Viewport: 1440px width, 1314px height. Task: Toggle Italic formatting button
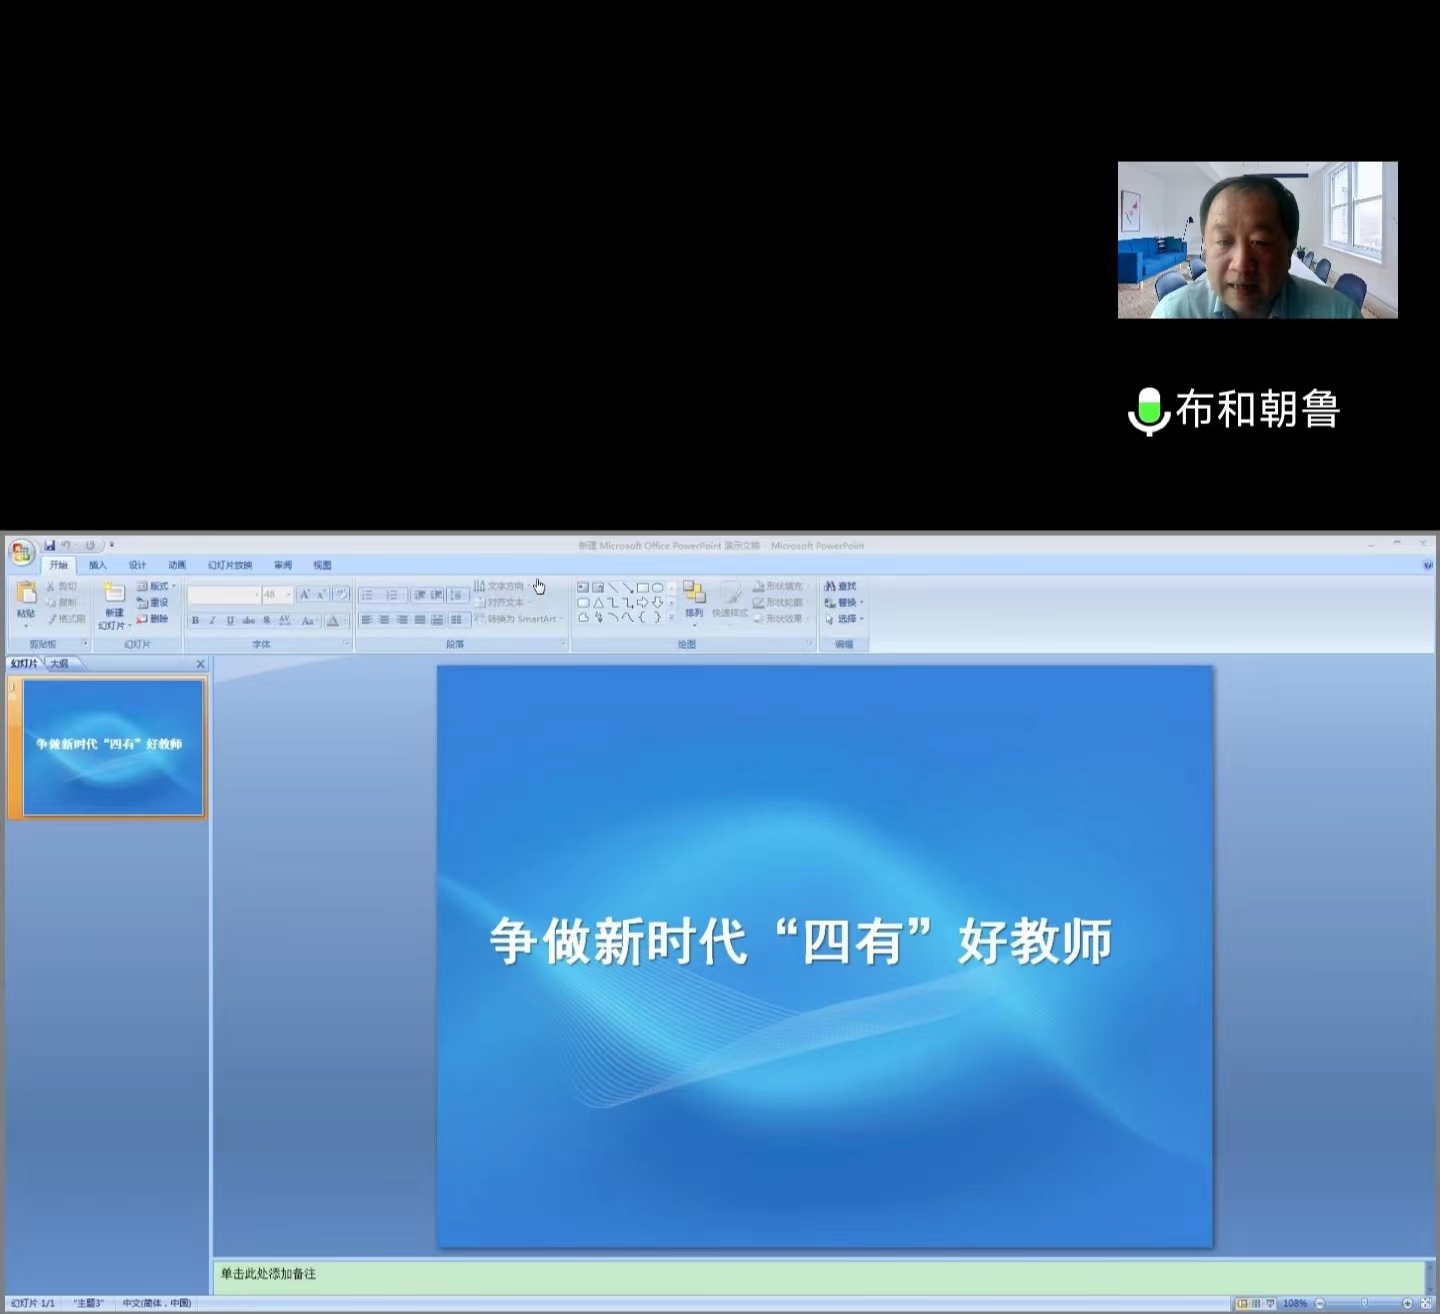coord(212,621)
